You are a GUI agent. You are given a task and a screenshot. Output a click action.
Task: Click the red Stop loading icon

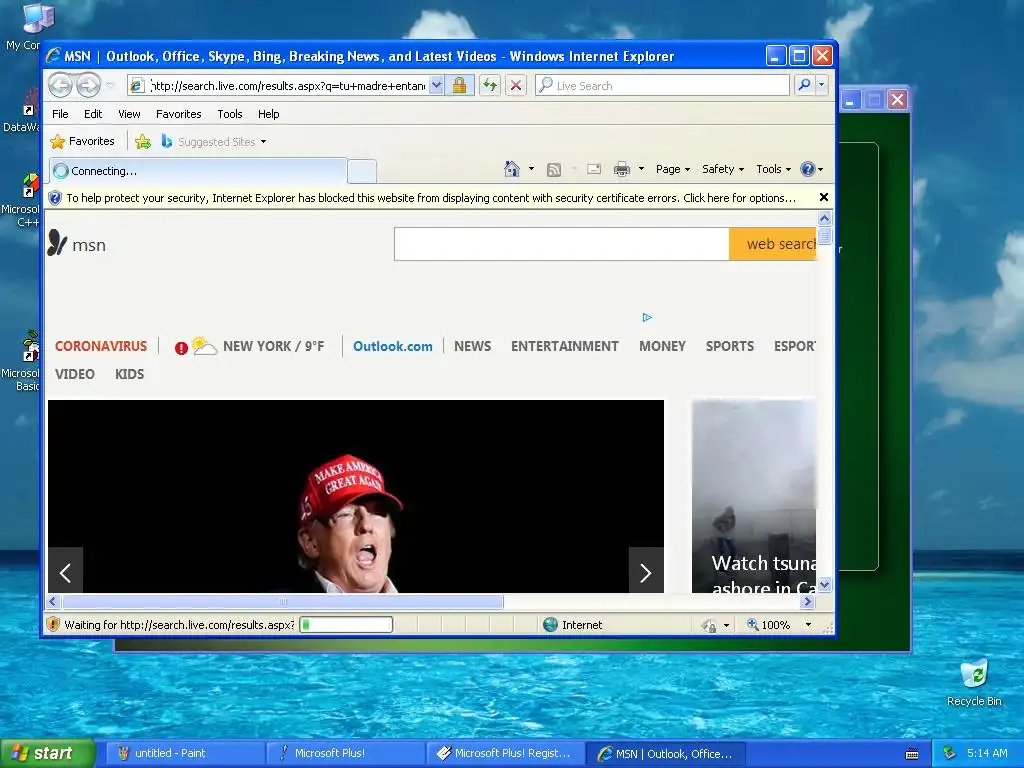coord(516,86)
